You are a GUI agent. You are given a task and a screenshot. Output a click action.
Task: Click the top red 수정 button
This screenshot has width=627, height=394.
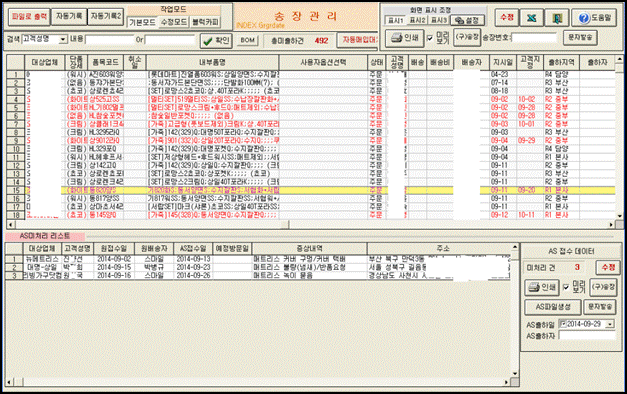click(x=507, y=18)
